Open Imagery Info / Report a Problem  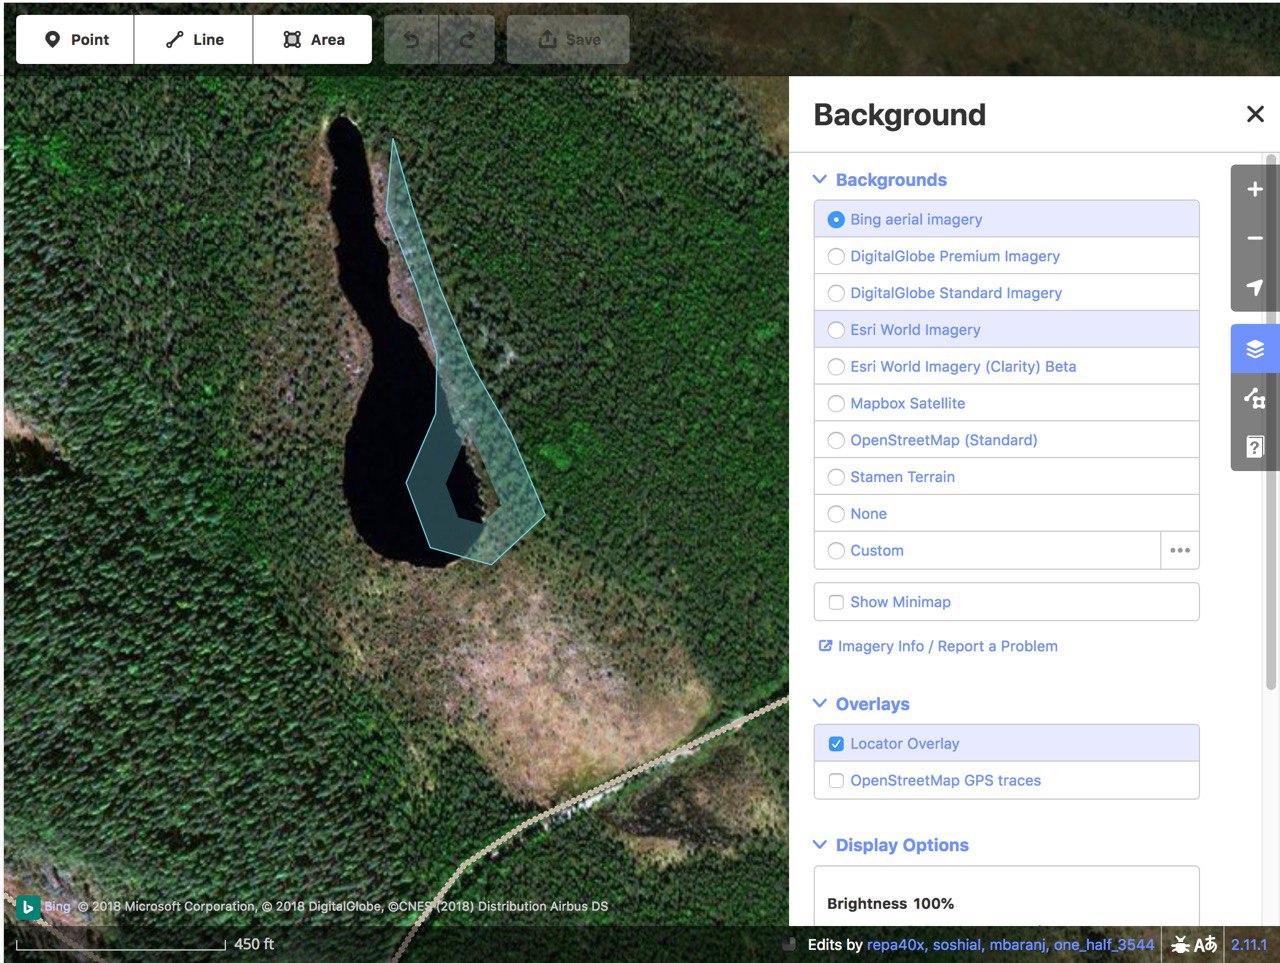click(x=938, y=646)
